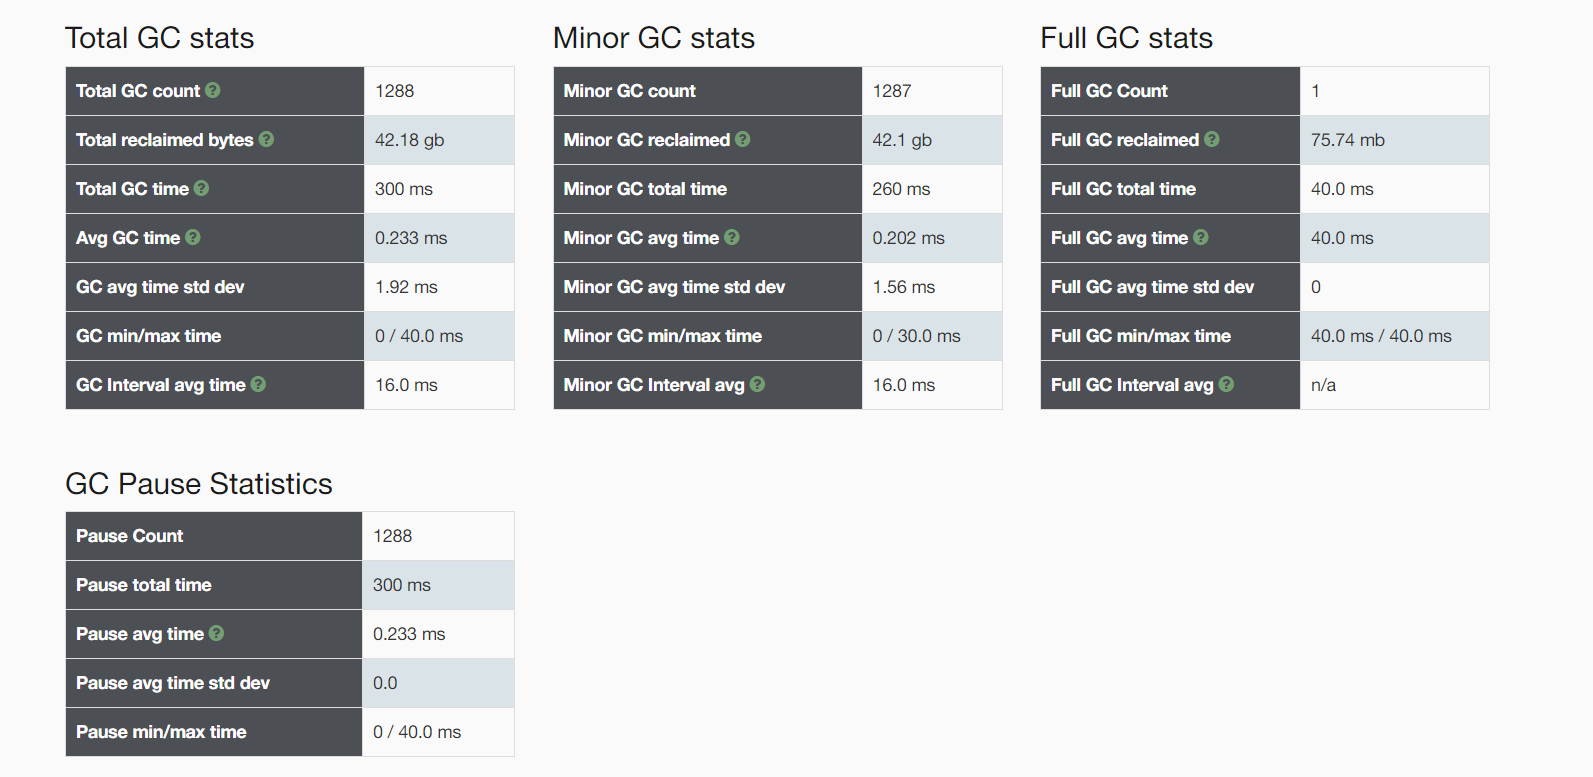Open help for Minor GC reclaimed
Screen dimensions: 1593x777
(743, 139)
